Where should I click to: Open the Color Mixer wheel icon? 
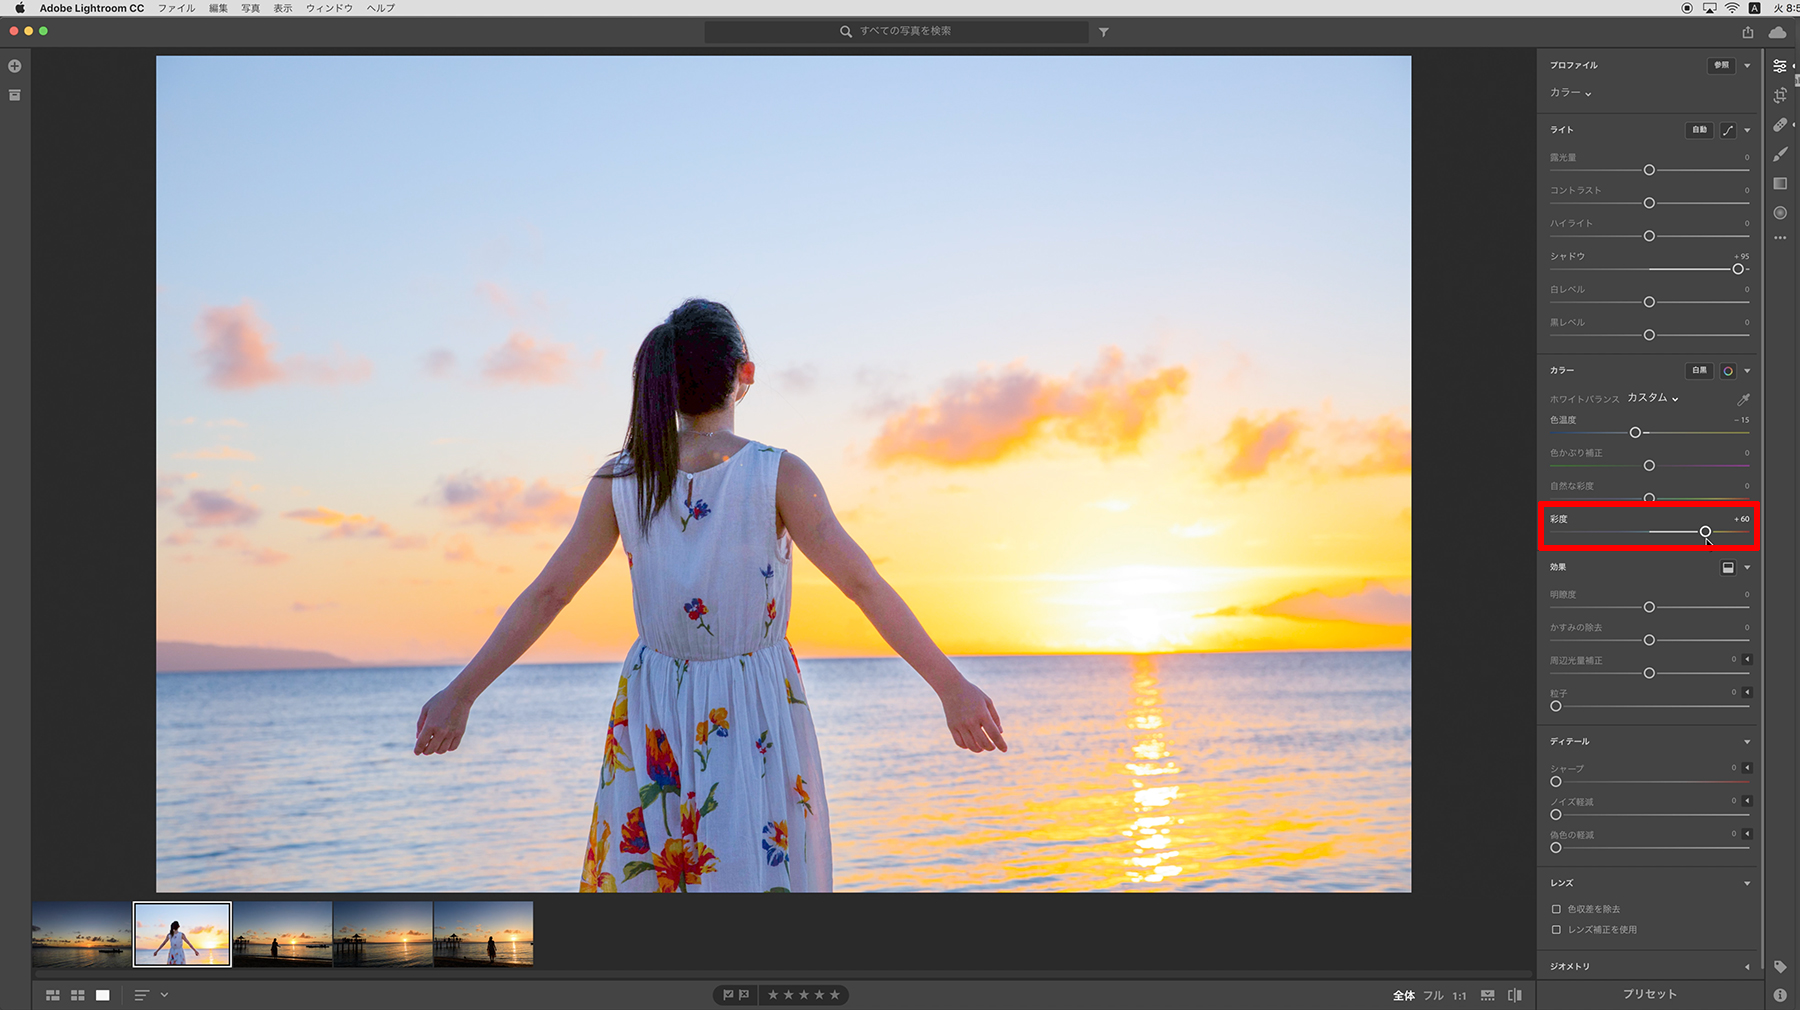click(1728, 371)
